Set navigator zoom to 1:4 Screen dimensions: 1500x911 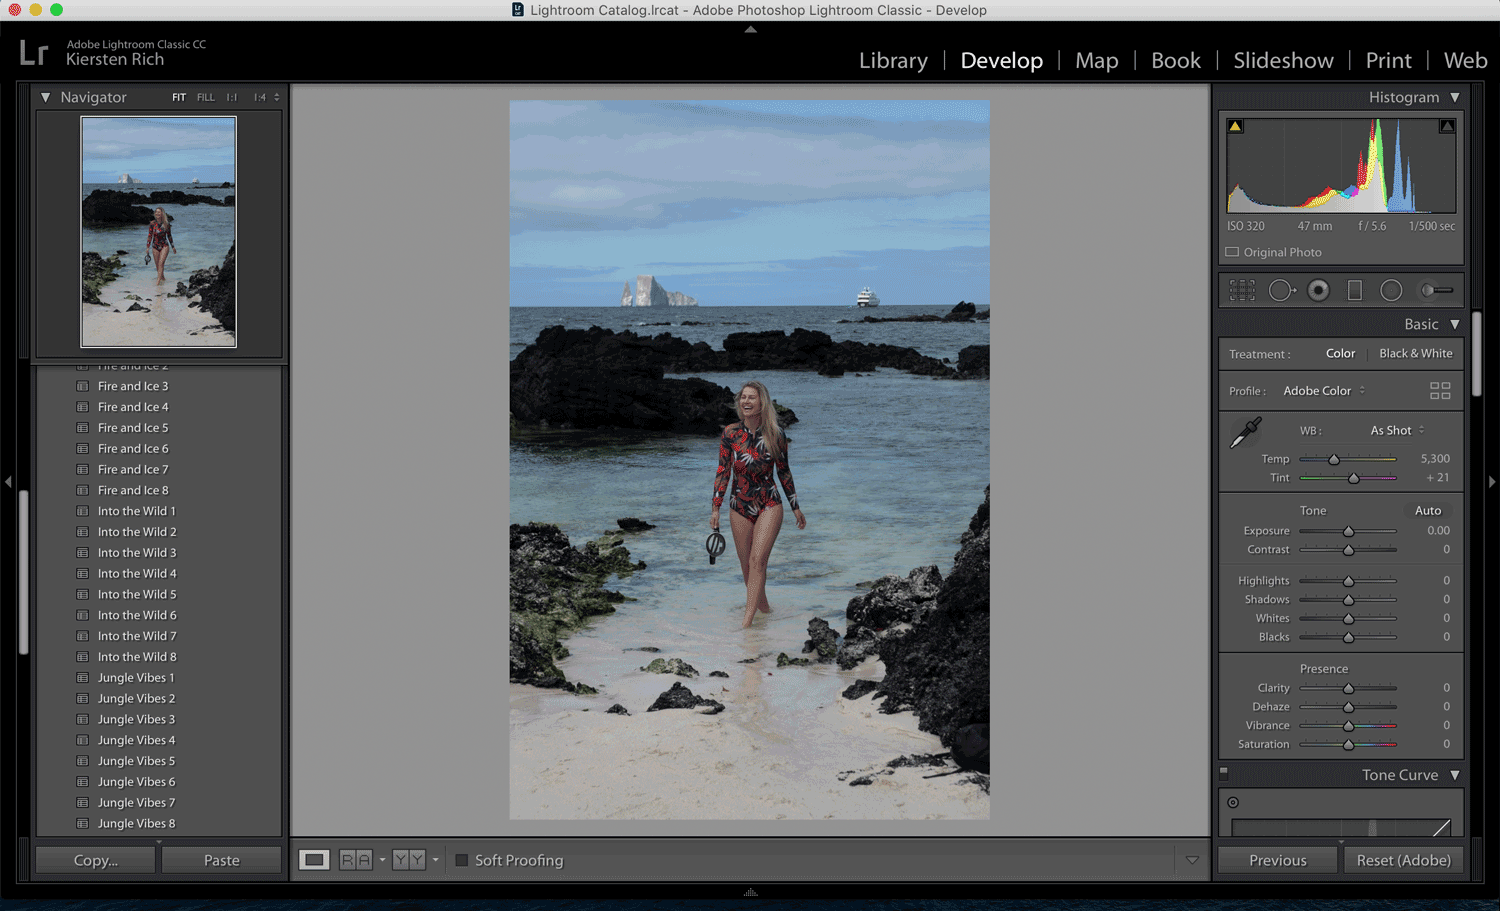coord(260,98)
